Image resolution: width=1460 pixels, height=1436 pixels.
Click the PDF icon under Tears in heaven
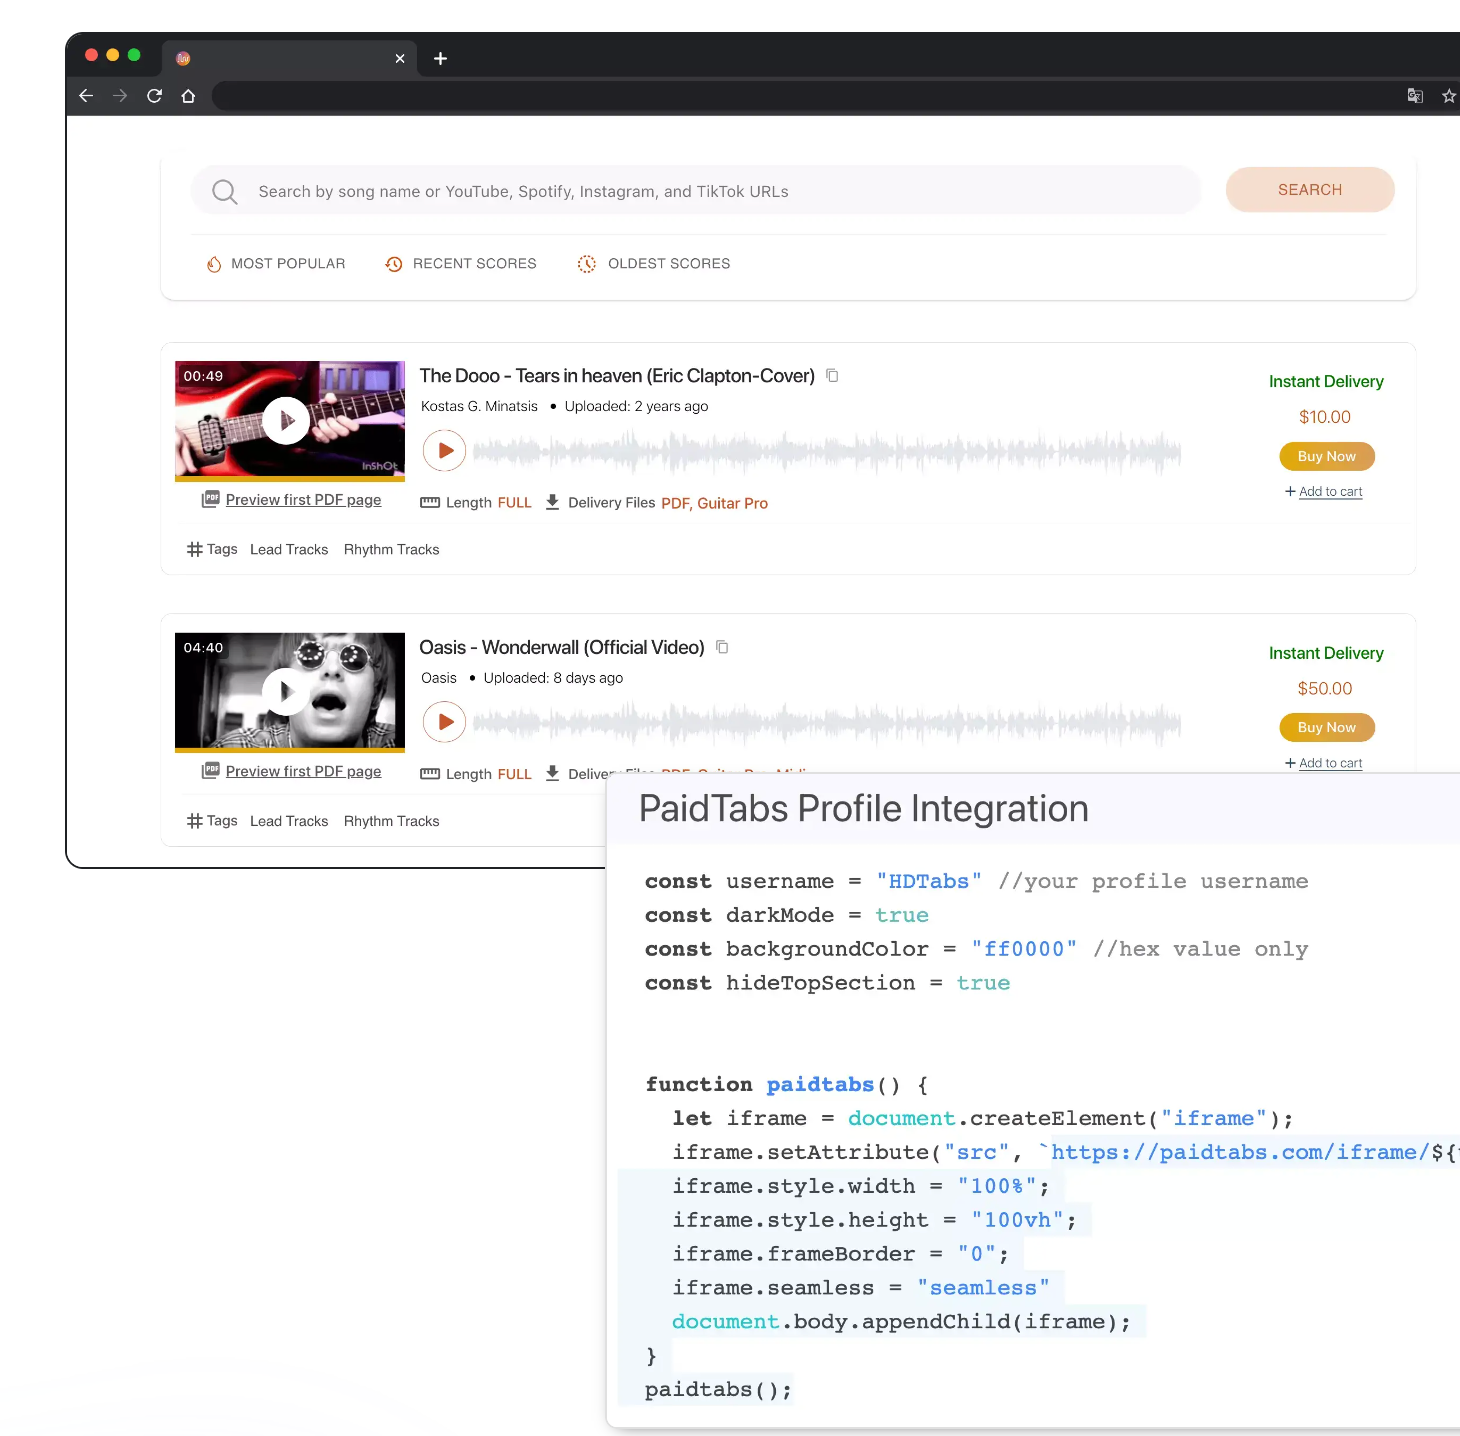pos(210,499)
